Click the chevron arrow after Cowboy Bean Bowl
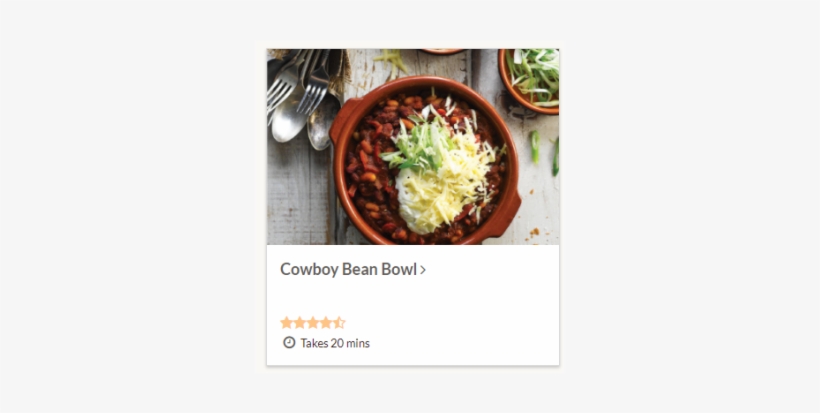820x413 pixels. pyautogui.click(x=423, y=270)
